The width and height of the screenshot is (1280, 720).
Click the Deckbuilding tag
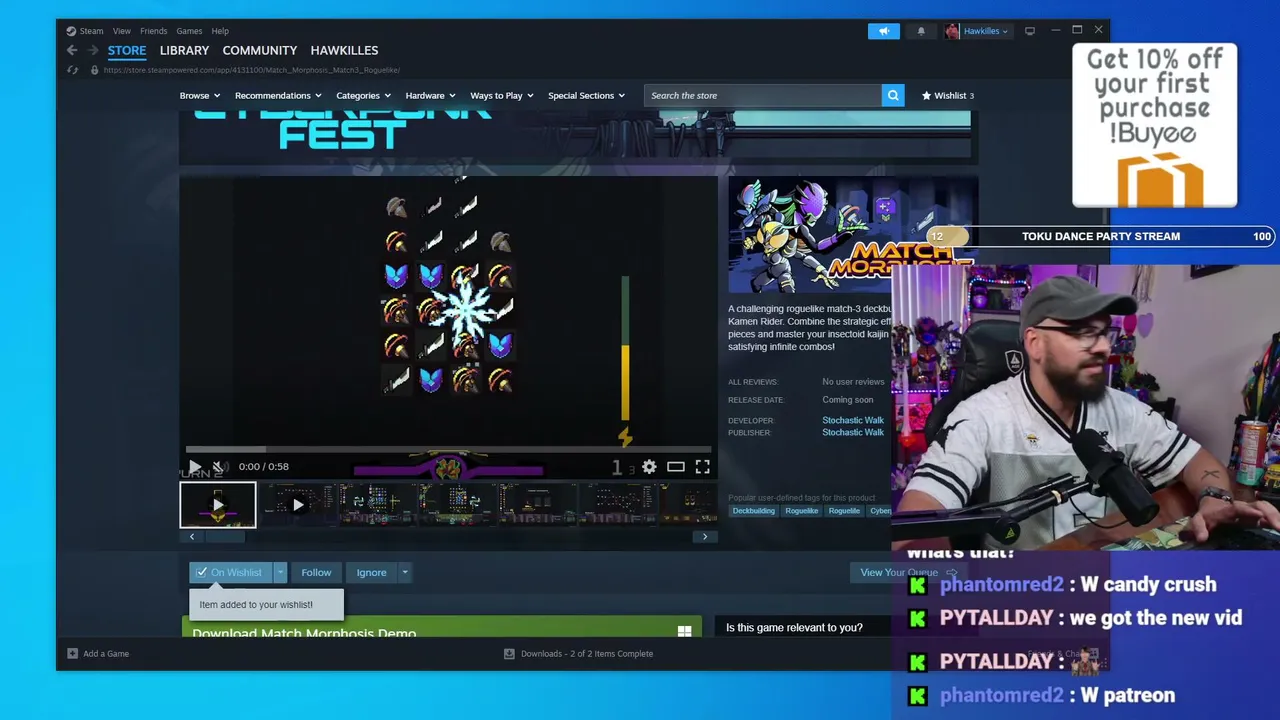pyautogui.click(x=753, y=511)
